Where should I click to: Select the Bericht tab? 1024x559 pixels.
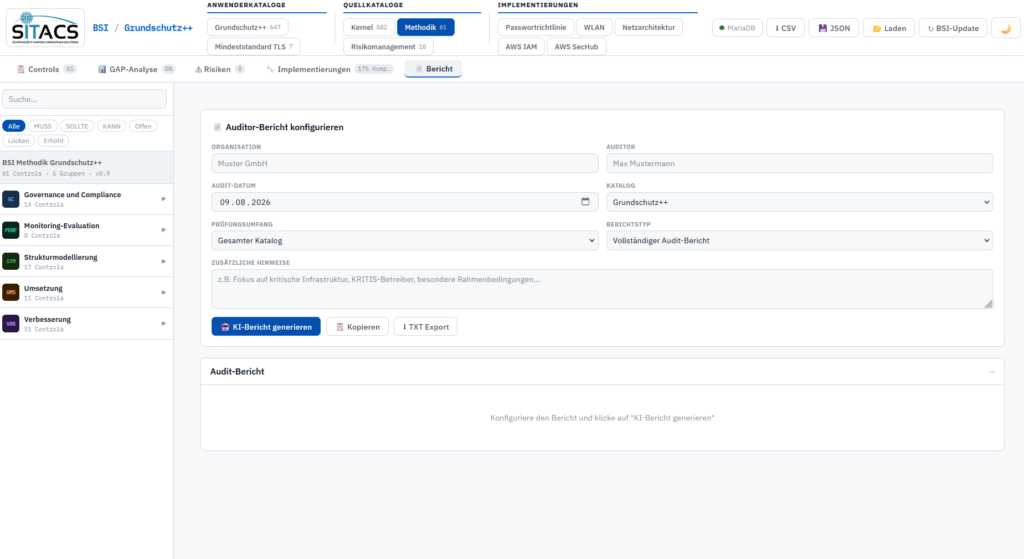click(433, 69)
